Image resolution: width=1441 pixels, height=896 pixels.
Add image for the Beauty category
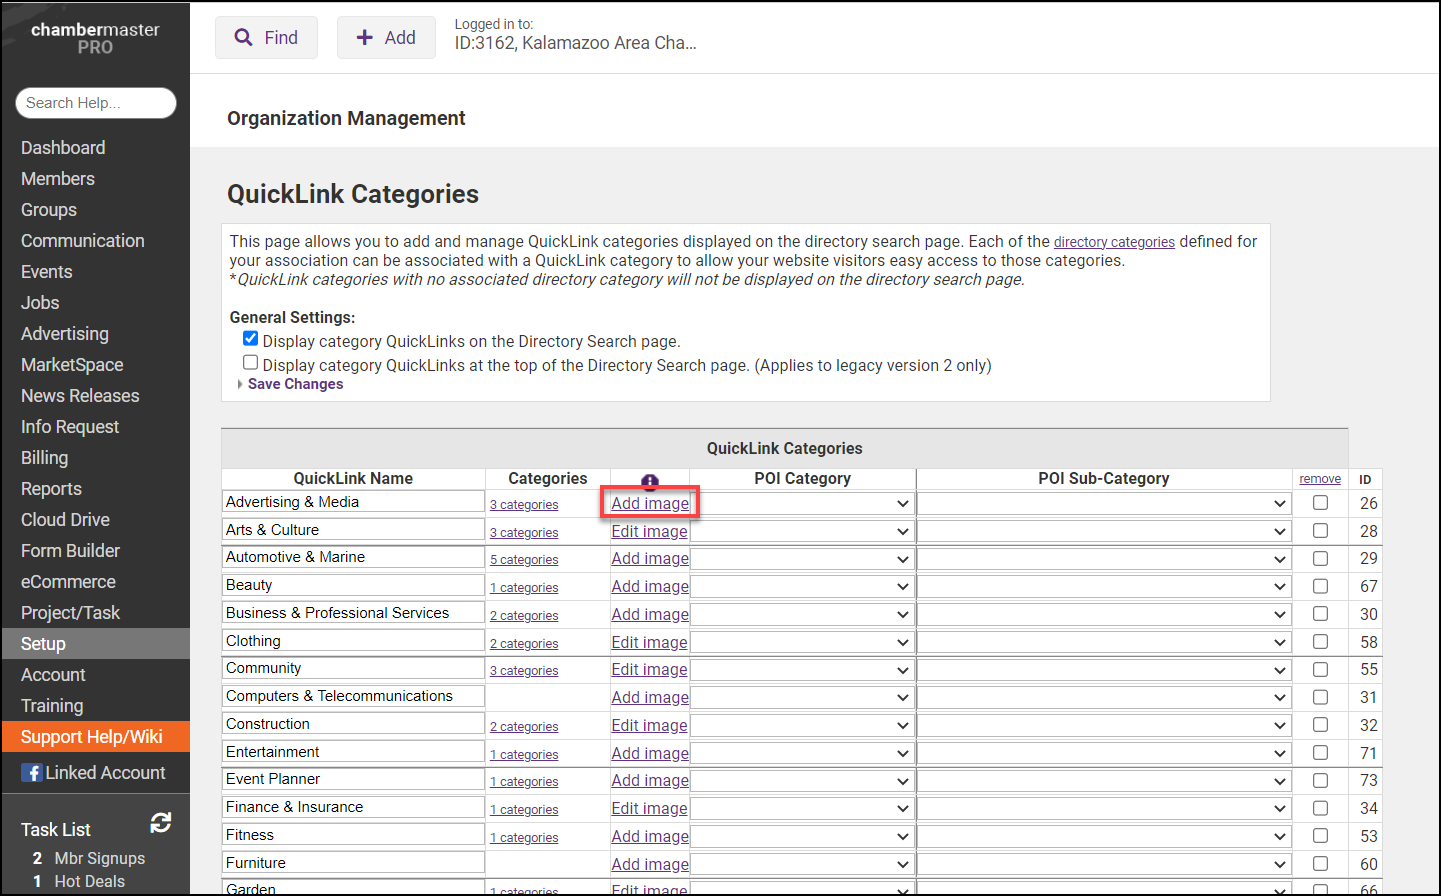pyautogui.click(x=649, y=586)
